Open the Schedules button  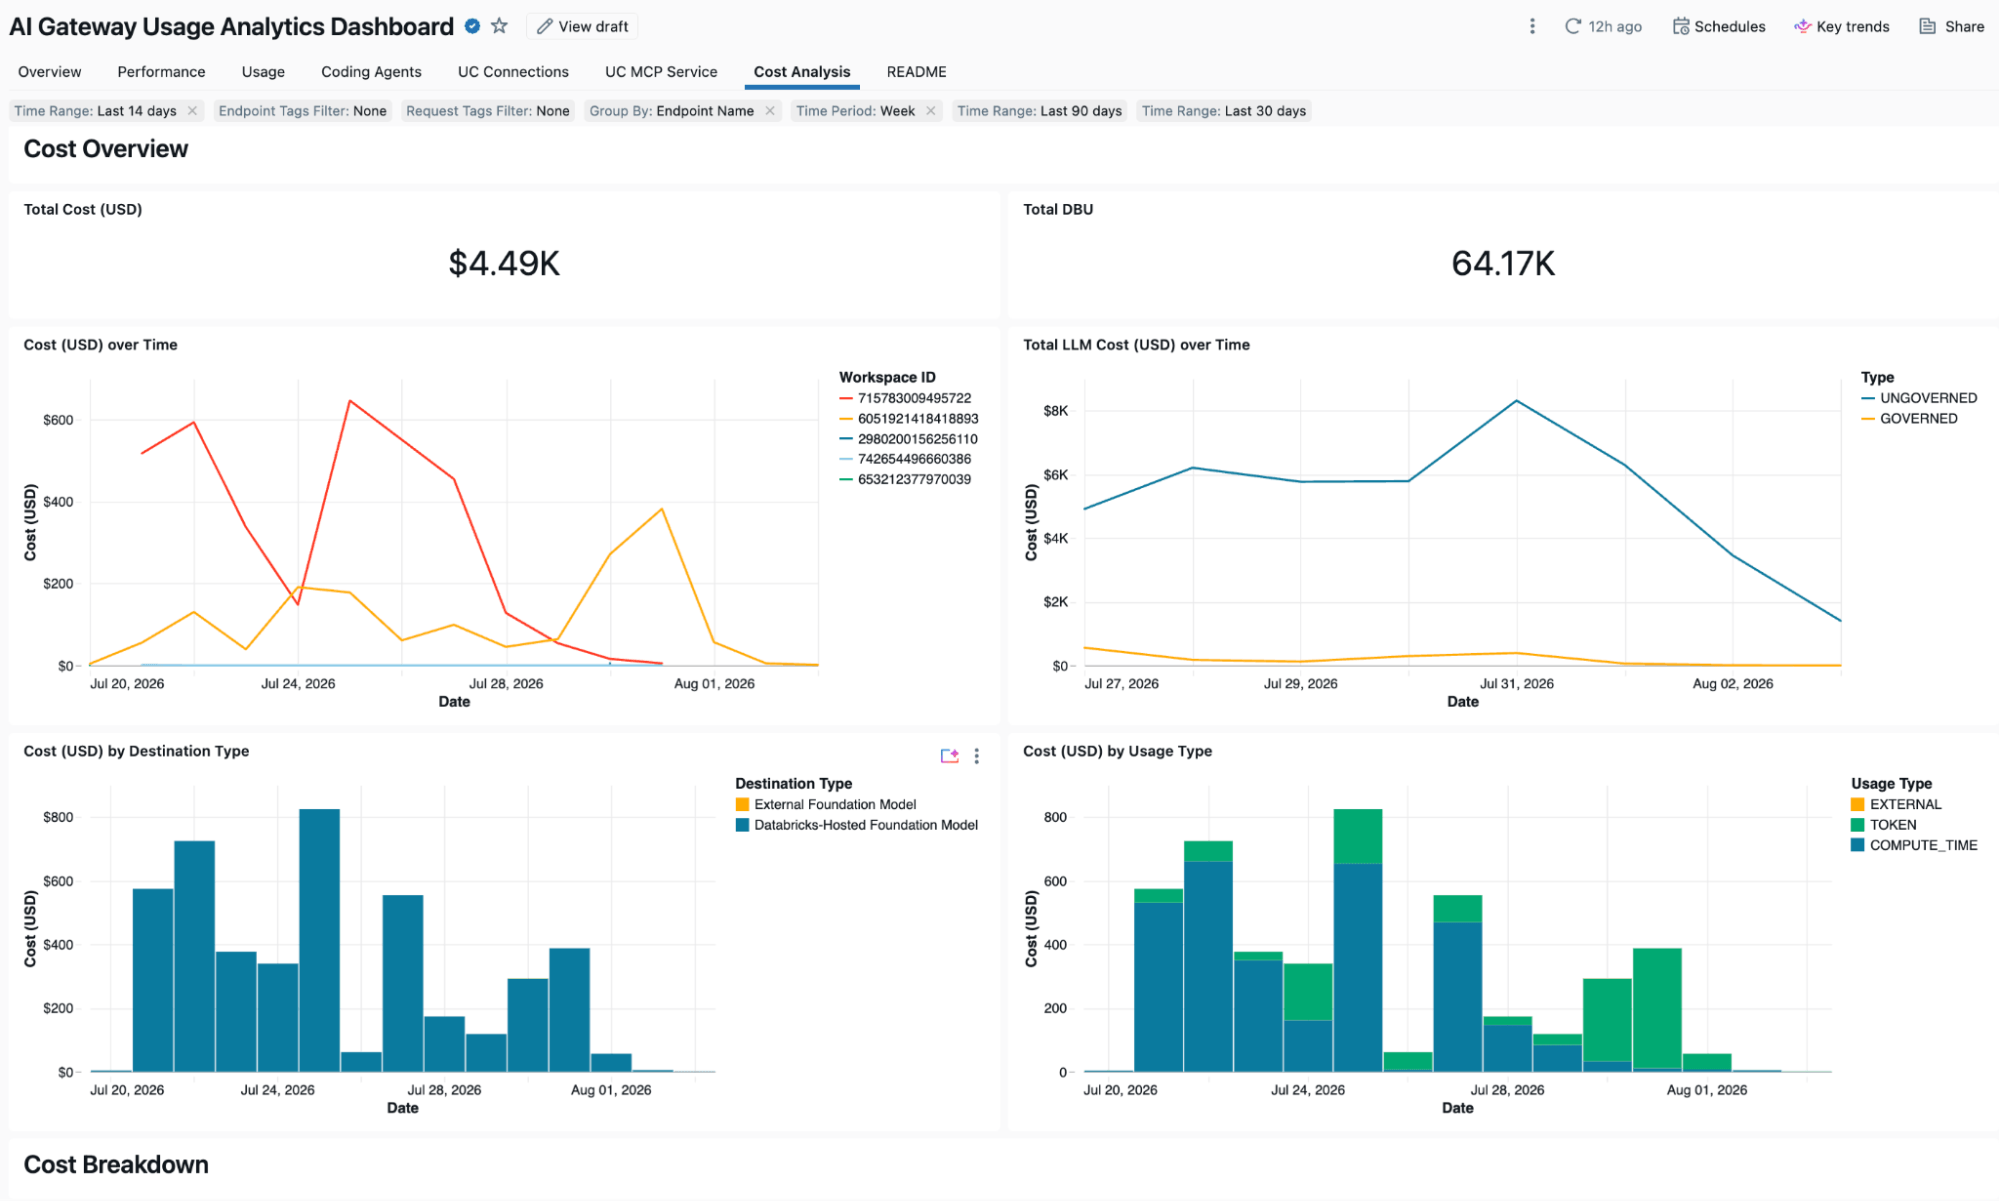click(1719, 26)
